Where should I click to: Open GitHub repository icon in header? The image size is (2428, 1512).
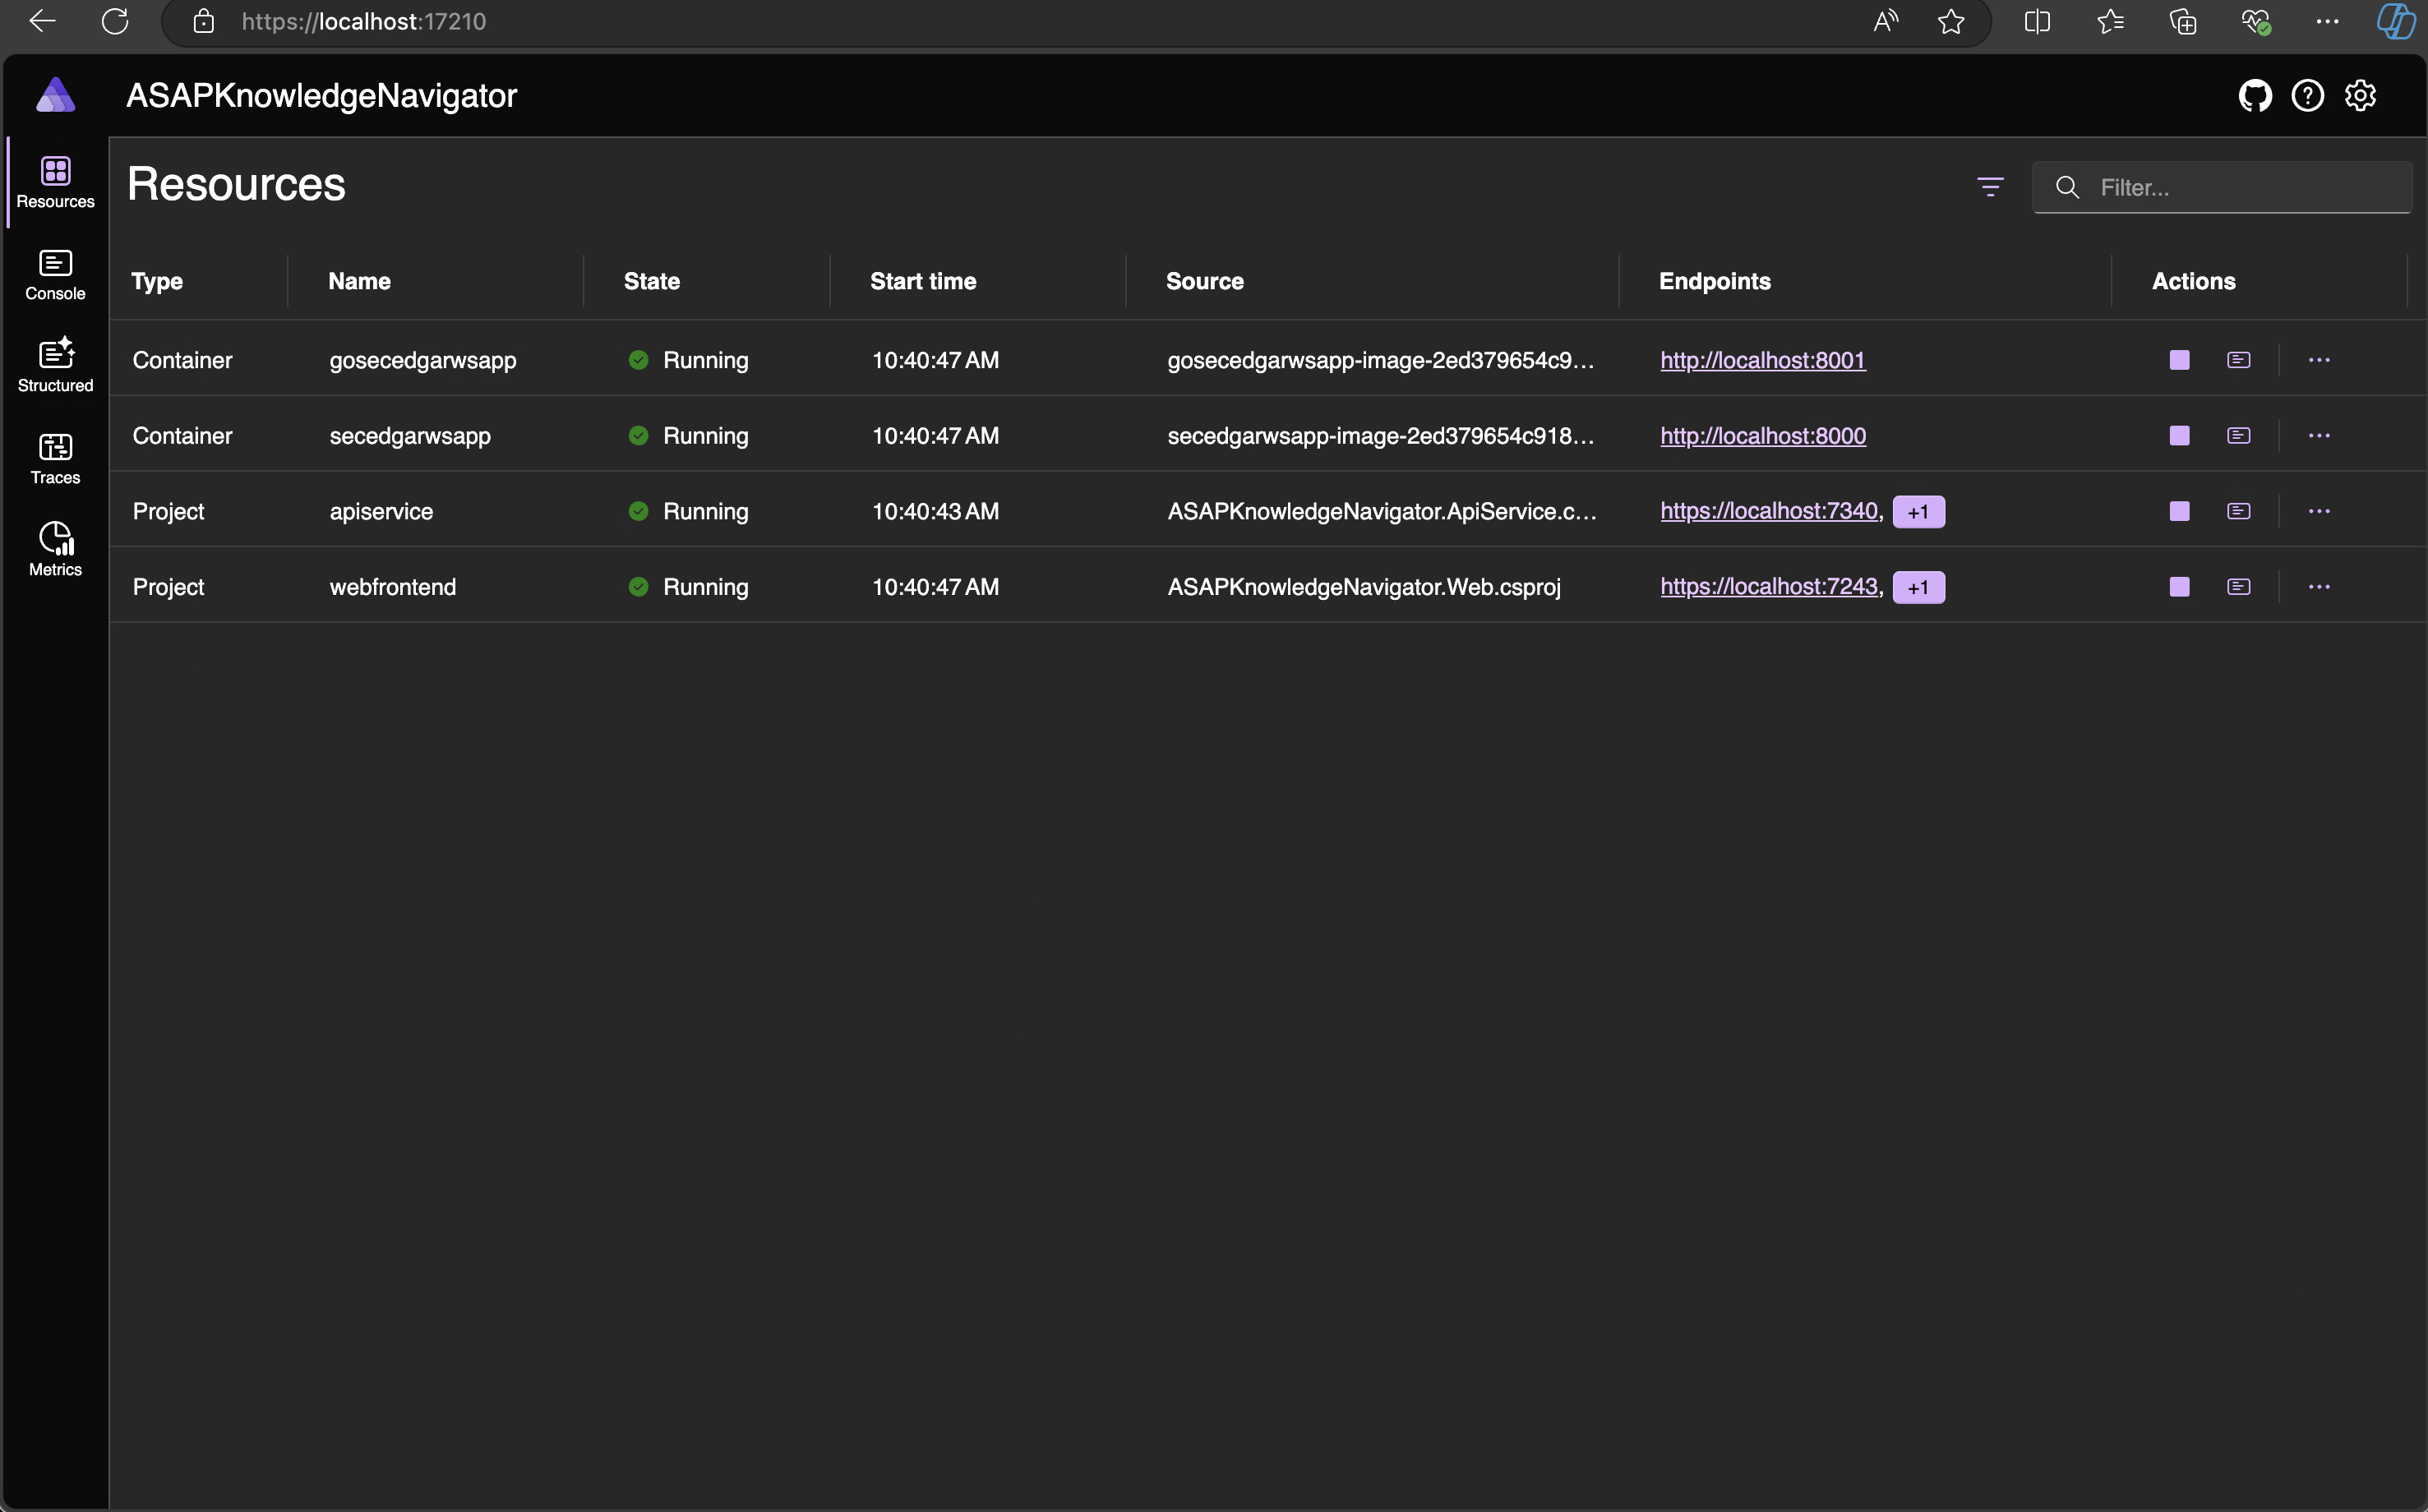click(x=2254, y=96)
